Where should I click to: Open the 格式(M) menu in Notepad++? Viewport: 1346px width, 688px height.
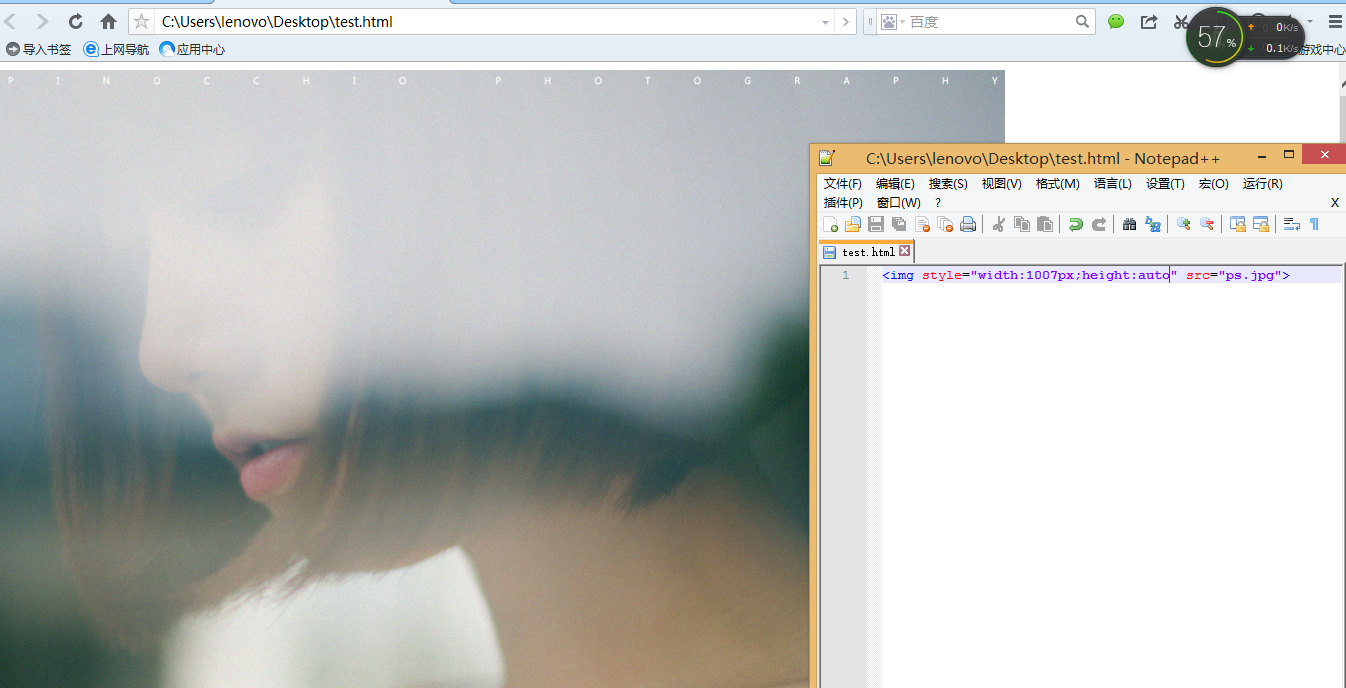(x=1057, y=184)
